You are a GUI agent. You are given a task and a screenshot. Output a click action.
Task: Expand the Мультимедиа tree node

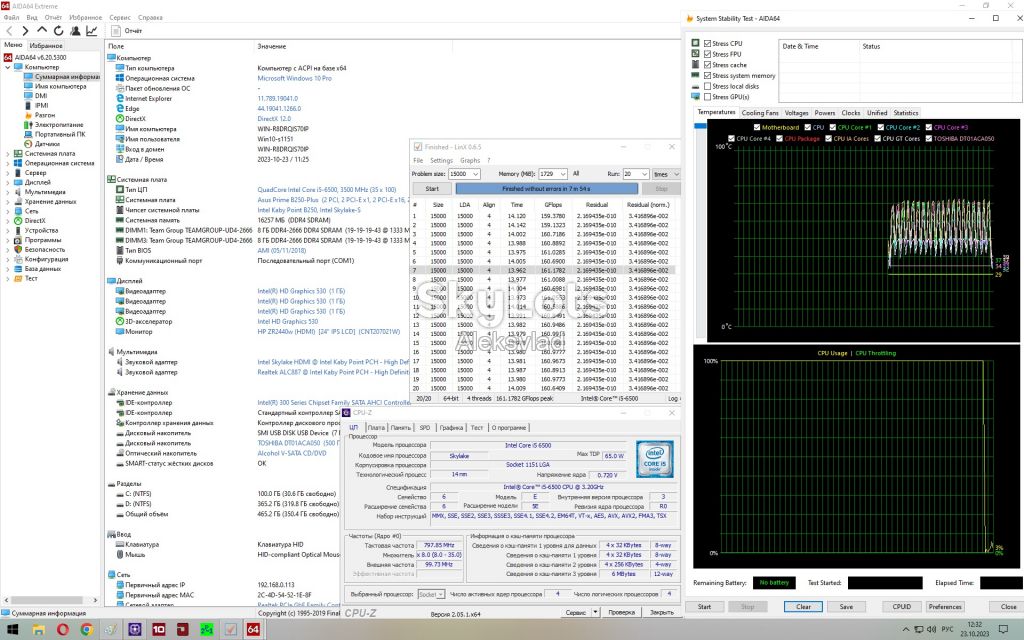(8, 192)
